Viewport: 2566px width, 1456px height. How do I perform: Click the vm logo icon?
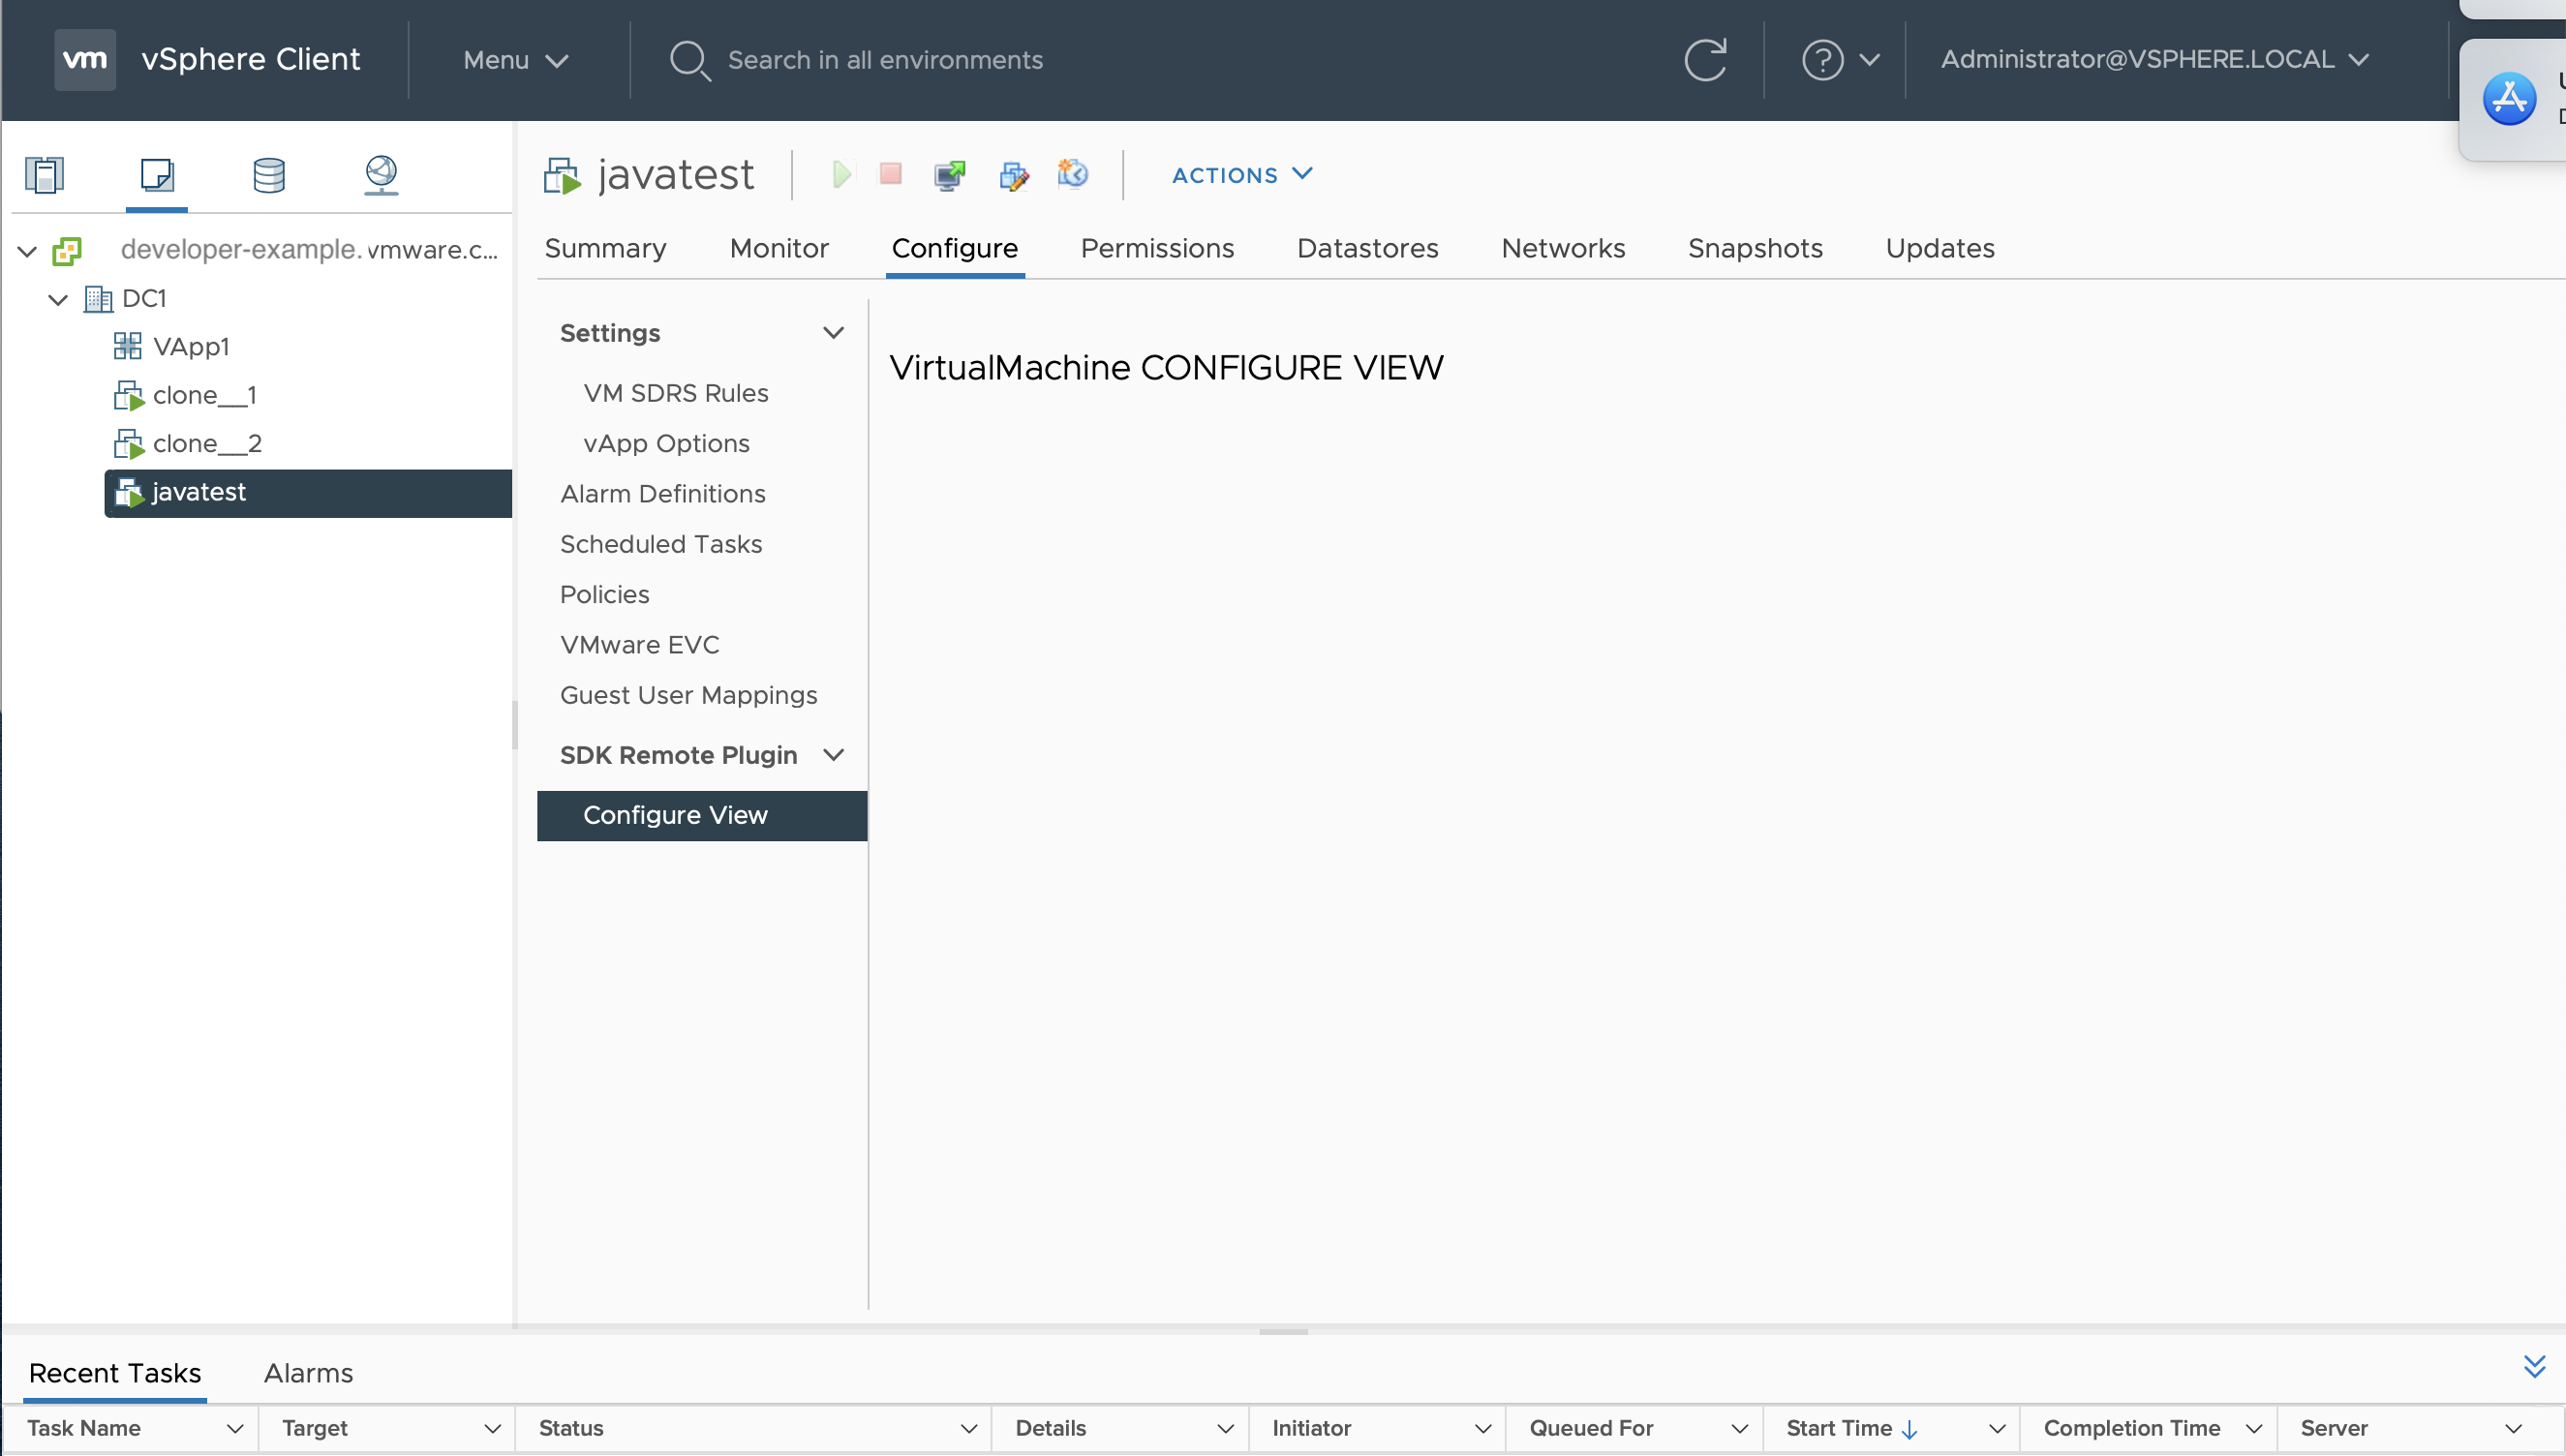point(84,59)
